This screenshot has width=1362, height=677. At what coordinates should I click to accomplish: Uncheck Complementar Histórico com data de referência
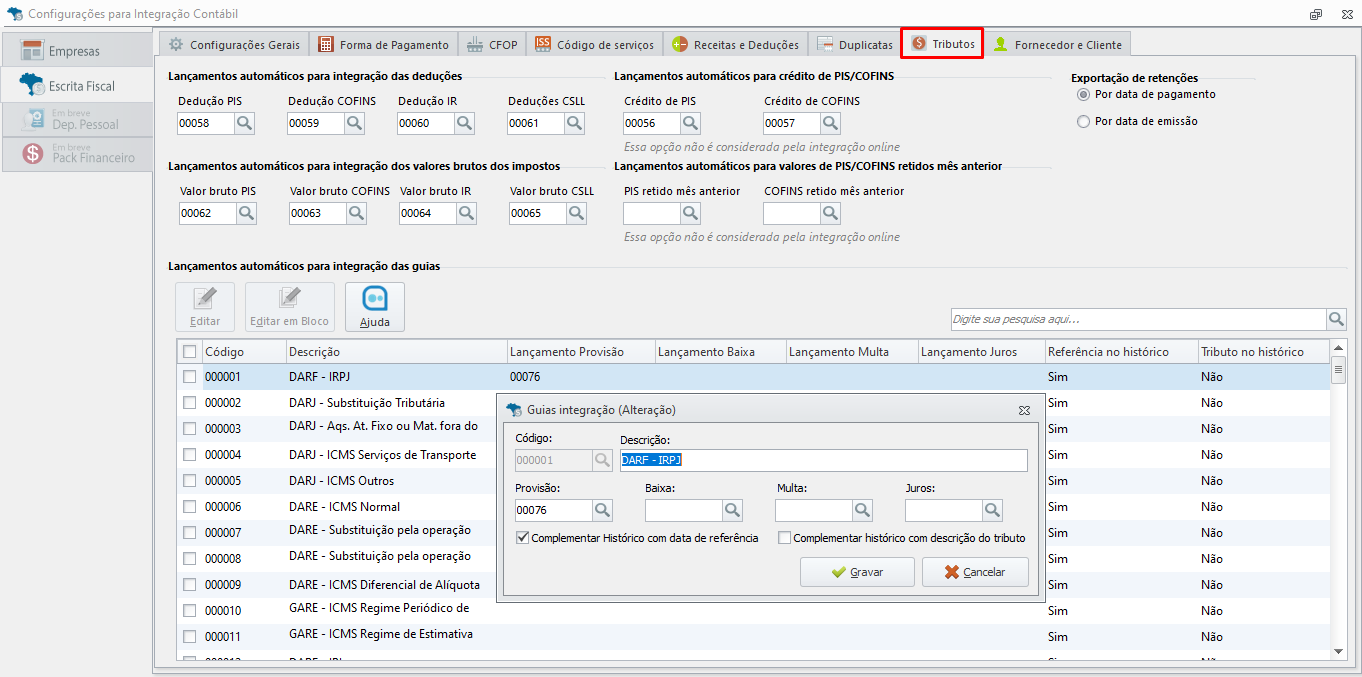[x=522, y=538]
